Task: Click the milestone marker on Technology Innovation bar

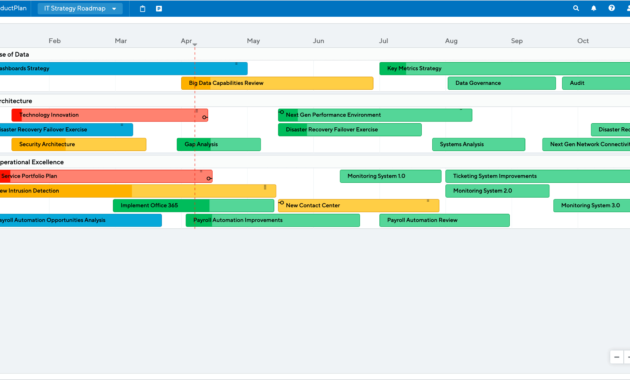Action: 205,117
